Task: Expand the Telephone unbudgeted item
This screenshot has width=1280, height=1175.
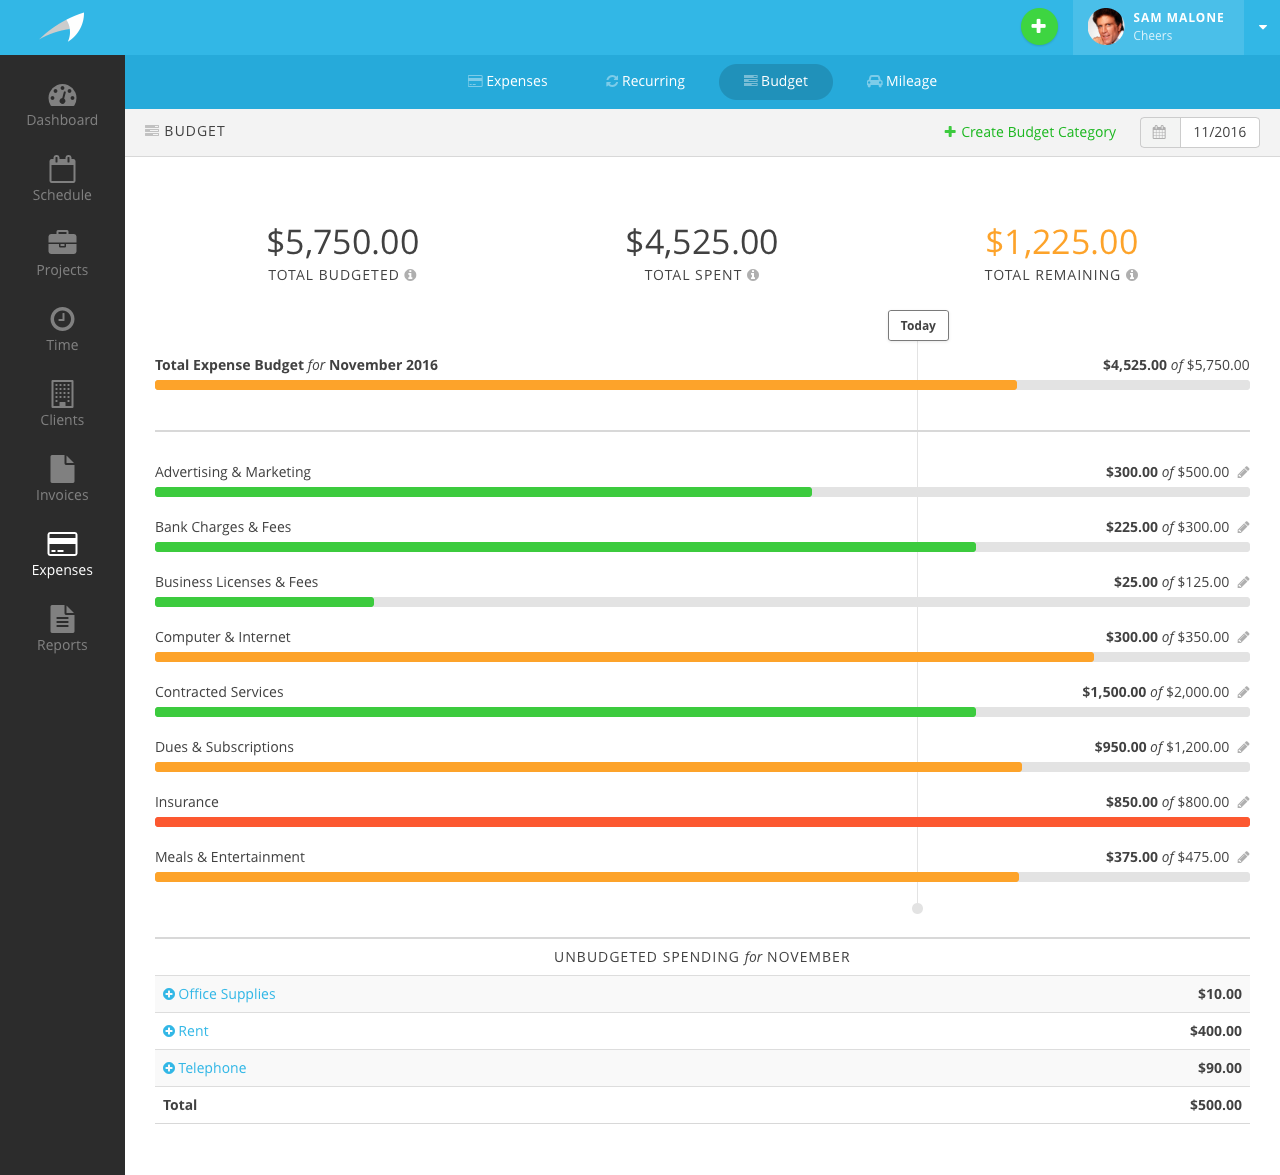Action: (169, 1068)
